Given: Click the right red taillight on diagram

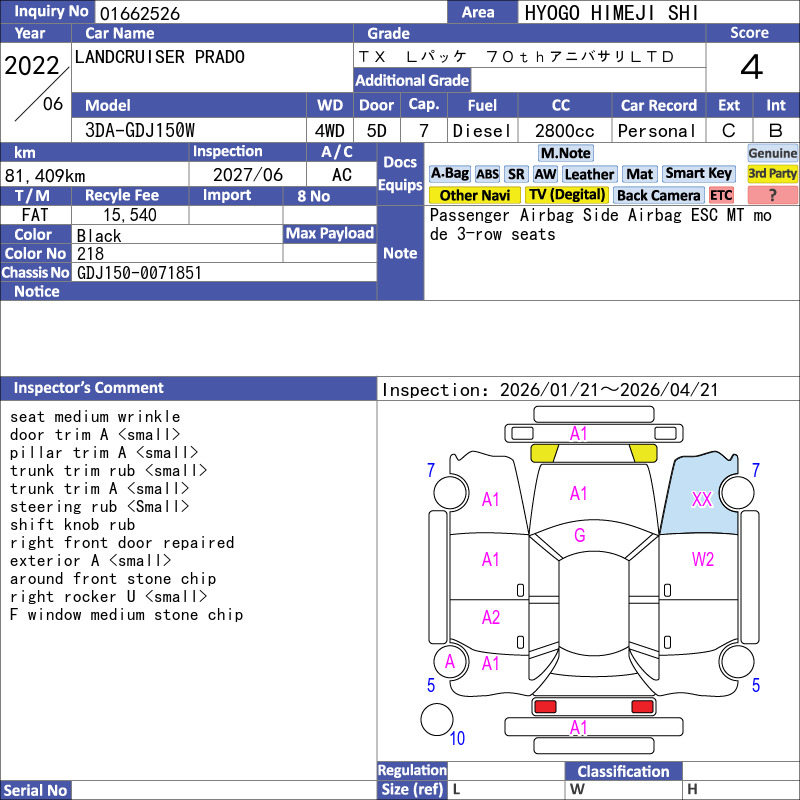Looking at the screenshot, I should click(x=642, y=707).
